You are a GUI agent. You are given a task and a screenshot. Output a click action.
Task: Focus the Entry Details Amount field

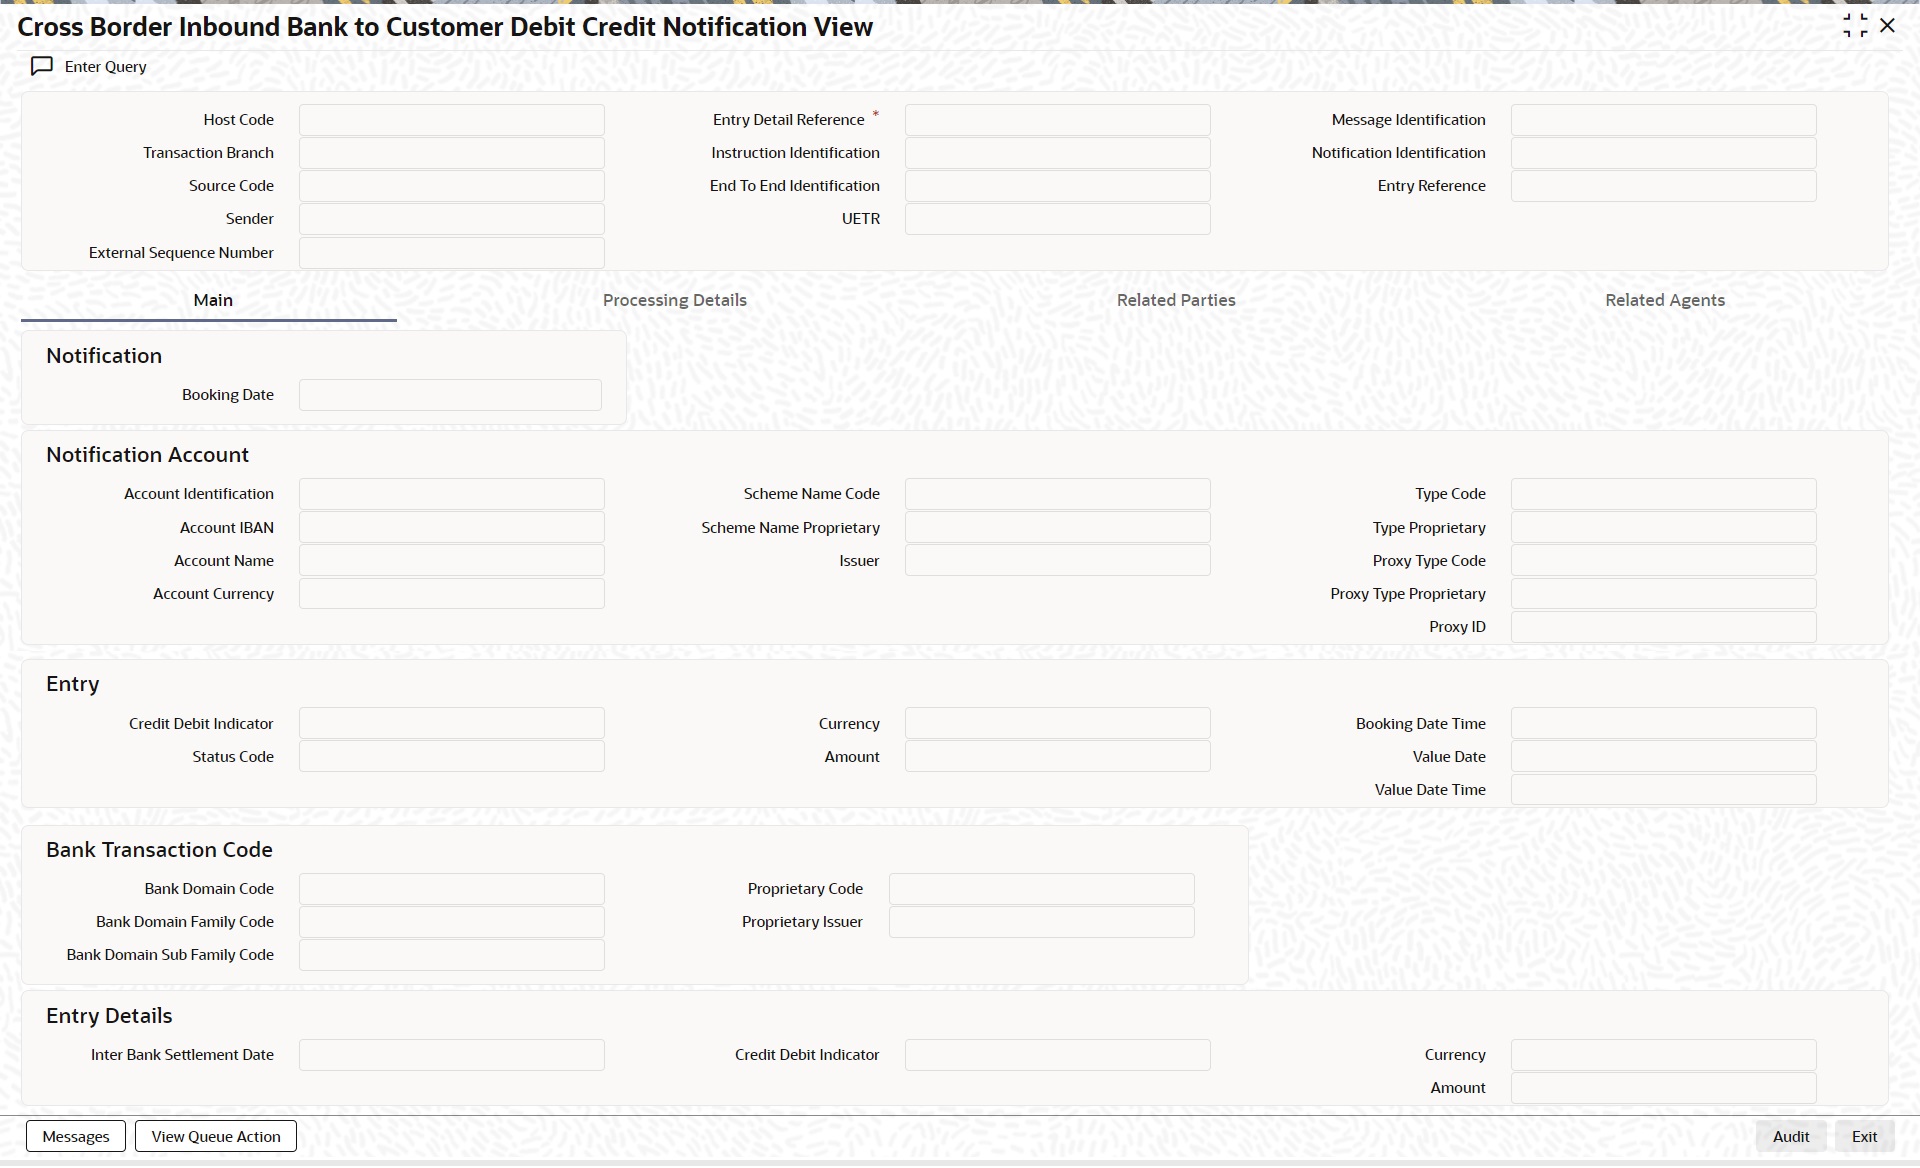pyautogui.click(x=1664, y=1088)
